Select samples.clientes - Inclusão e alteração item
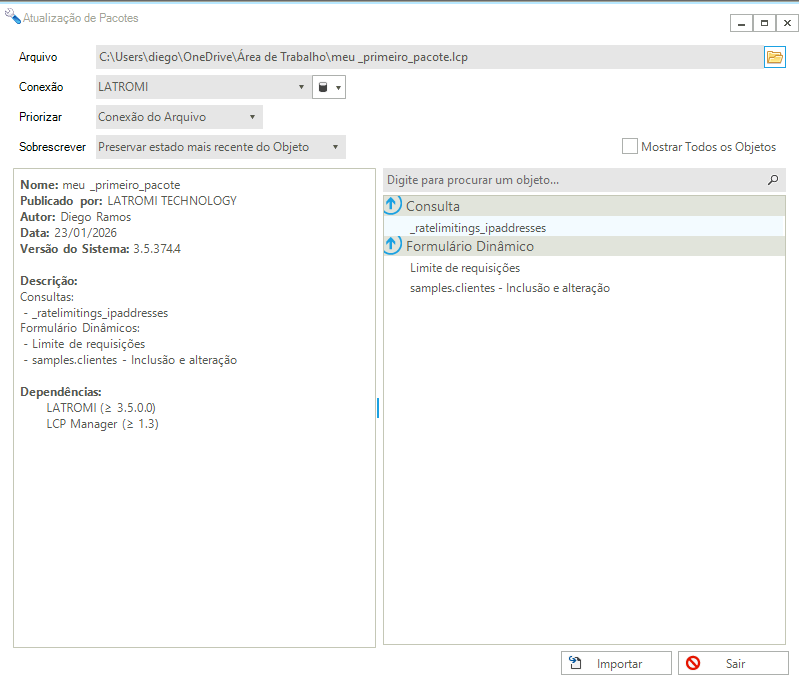The height and width of the screenshot is (688, 799). [510, 288]
